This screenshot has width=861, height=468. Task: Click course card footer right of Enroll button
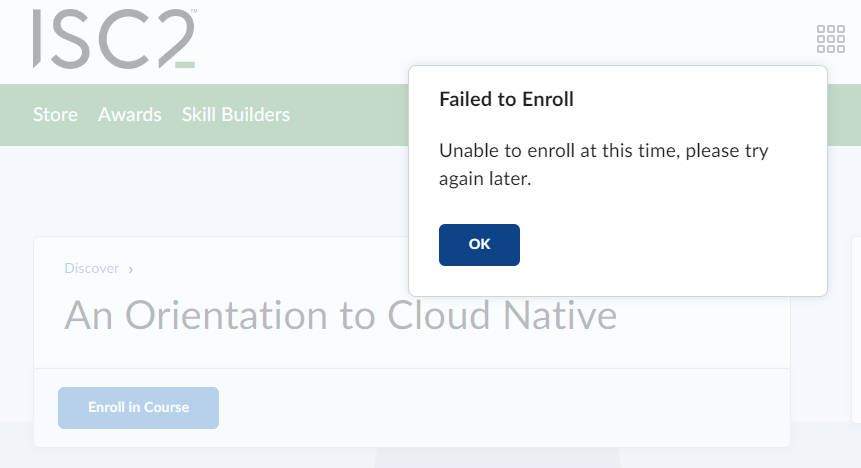[500, 407]
